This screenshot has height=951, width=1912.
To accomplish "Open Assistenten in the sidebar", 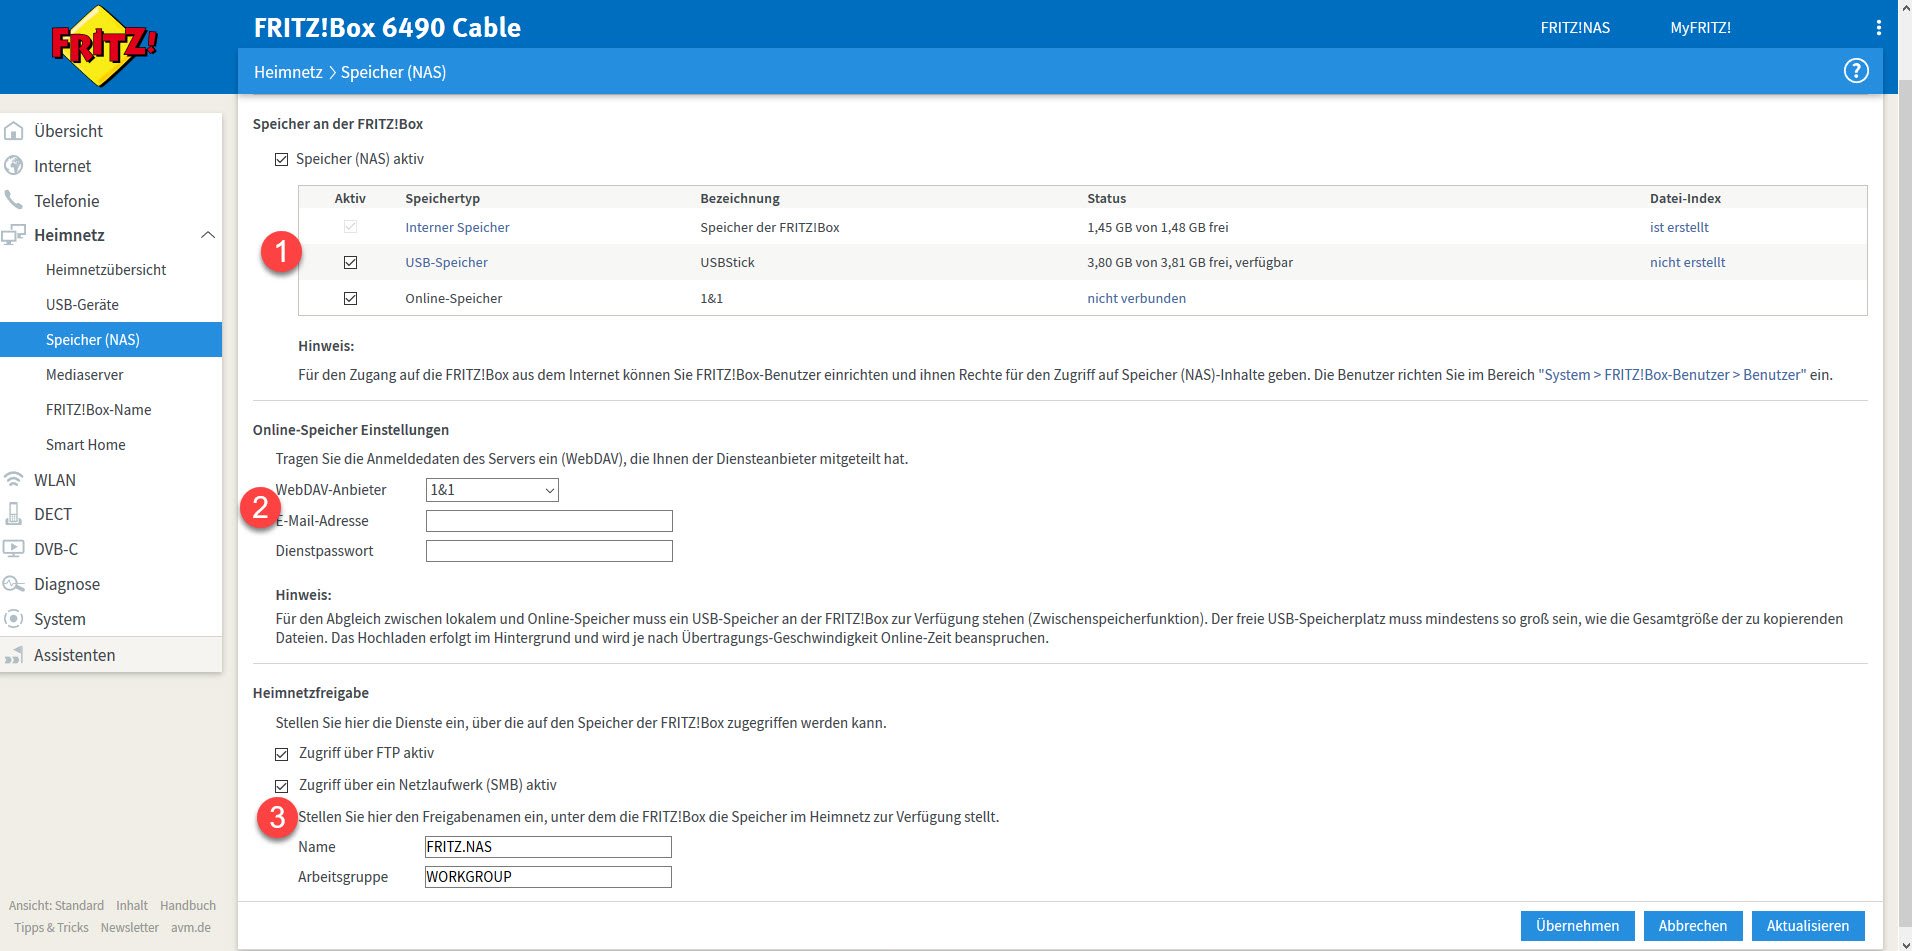I will (x=75, y=655).
